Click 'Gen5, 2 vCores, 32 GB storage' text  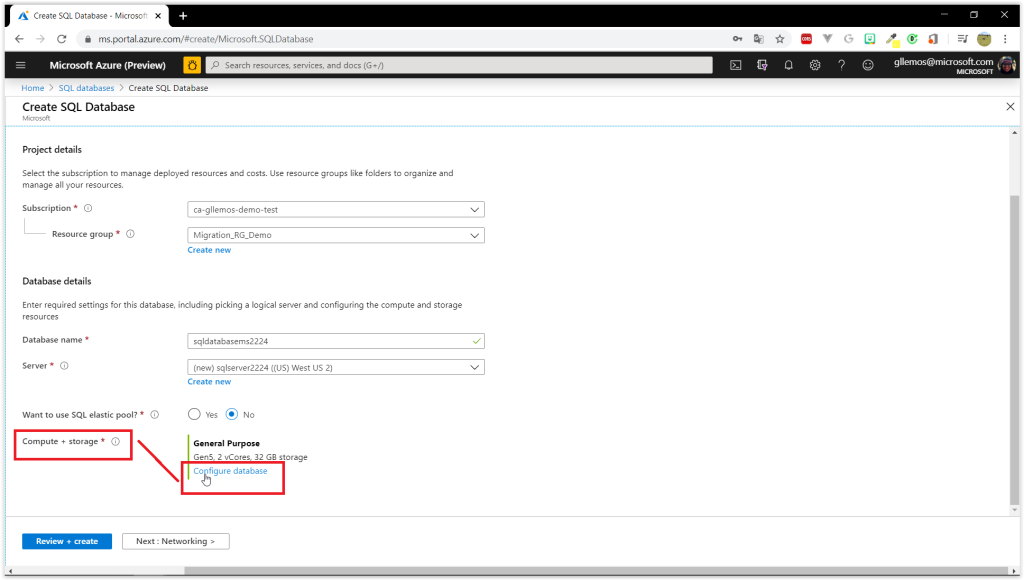[250, 457]
